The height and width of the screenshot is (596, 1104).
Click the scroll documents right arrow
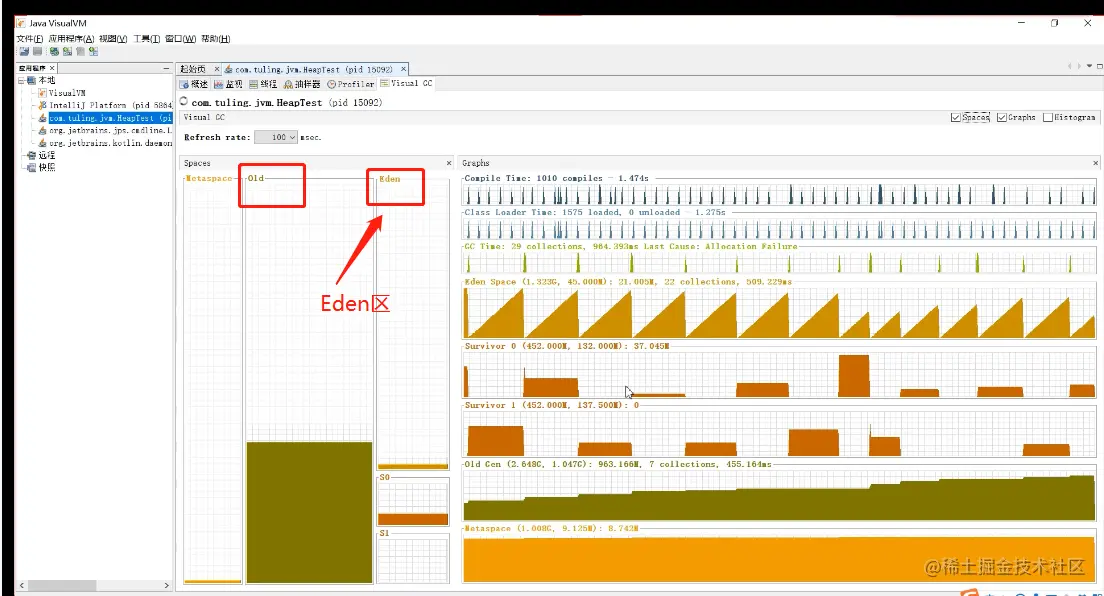(1079, 66)
